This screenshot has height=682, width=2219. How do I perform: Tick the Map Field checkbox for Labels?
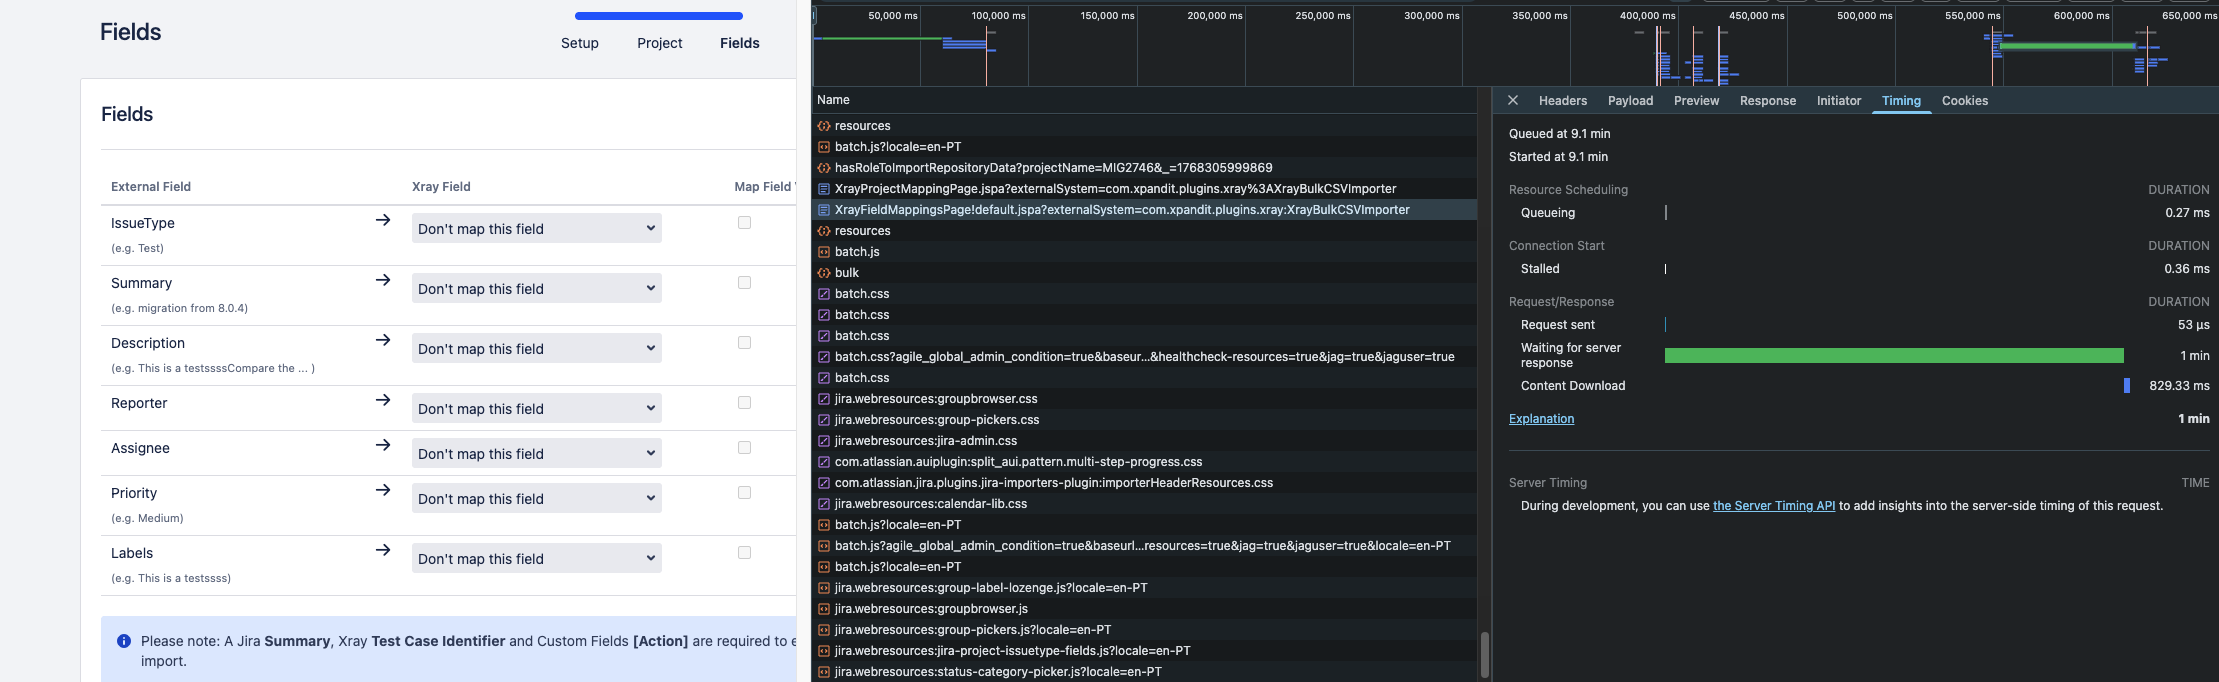point(744,553)
